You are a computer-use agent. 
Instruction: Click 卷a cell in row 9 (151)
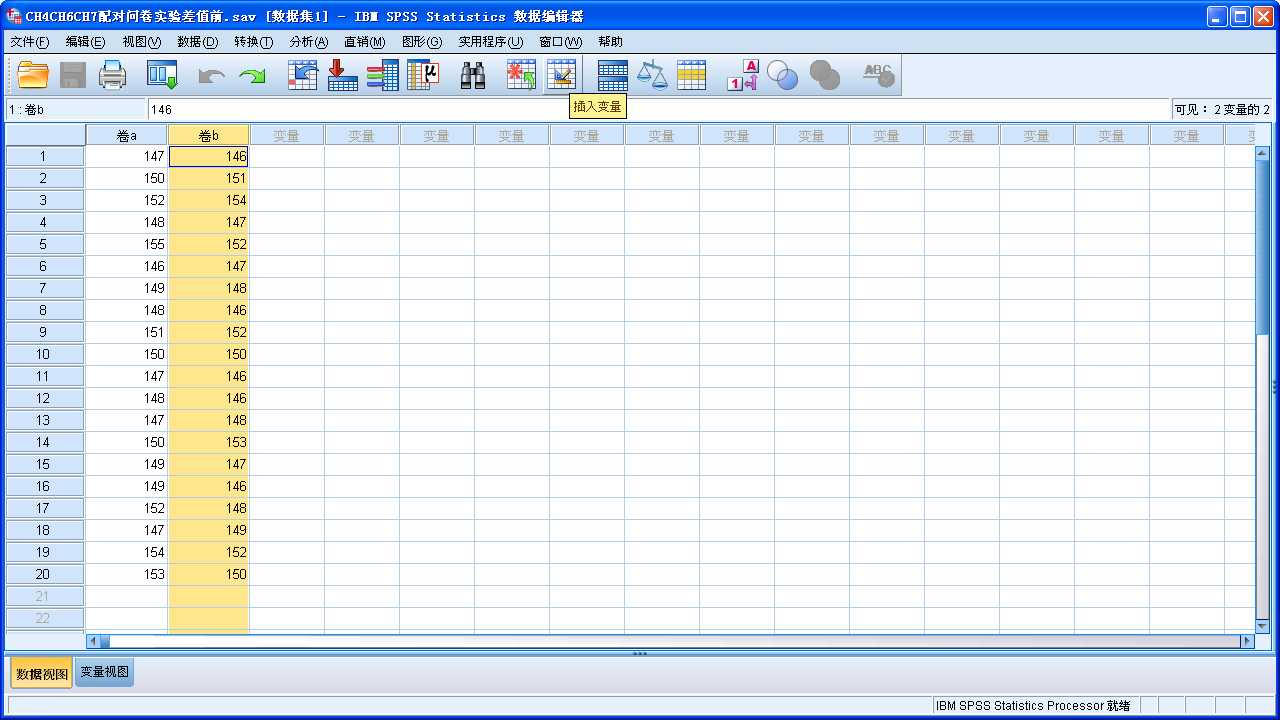tap(127, 332)
